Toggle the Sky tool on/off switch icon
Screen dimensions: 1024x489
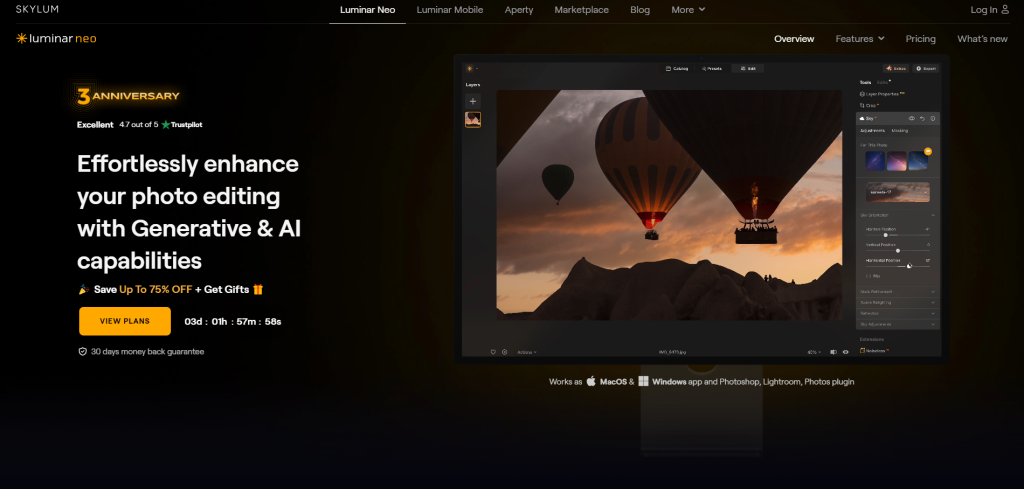tap(933, 119)
